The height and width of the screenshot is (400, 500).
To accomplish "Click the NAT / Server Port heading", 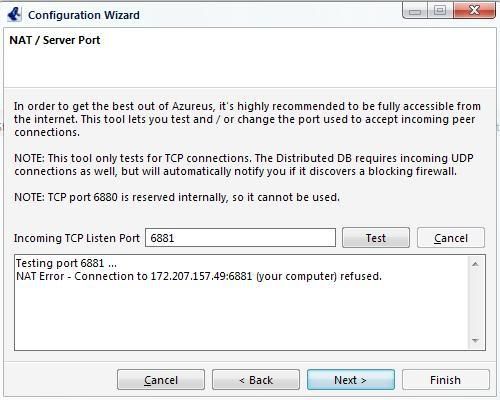I will 55,40.
